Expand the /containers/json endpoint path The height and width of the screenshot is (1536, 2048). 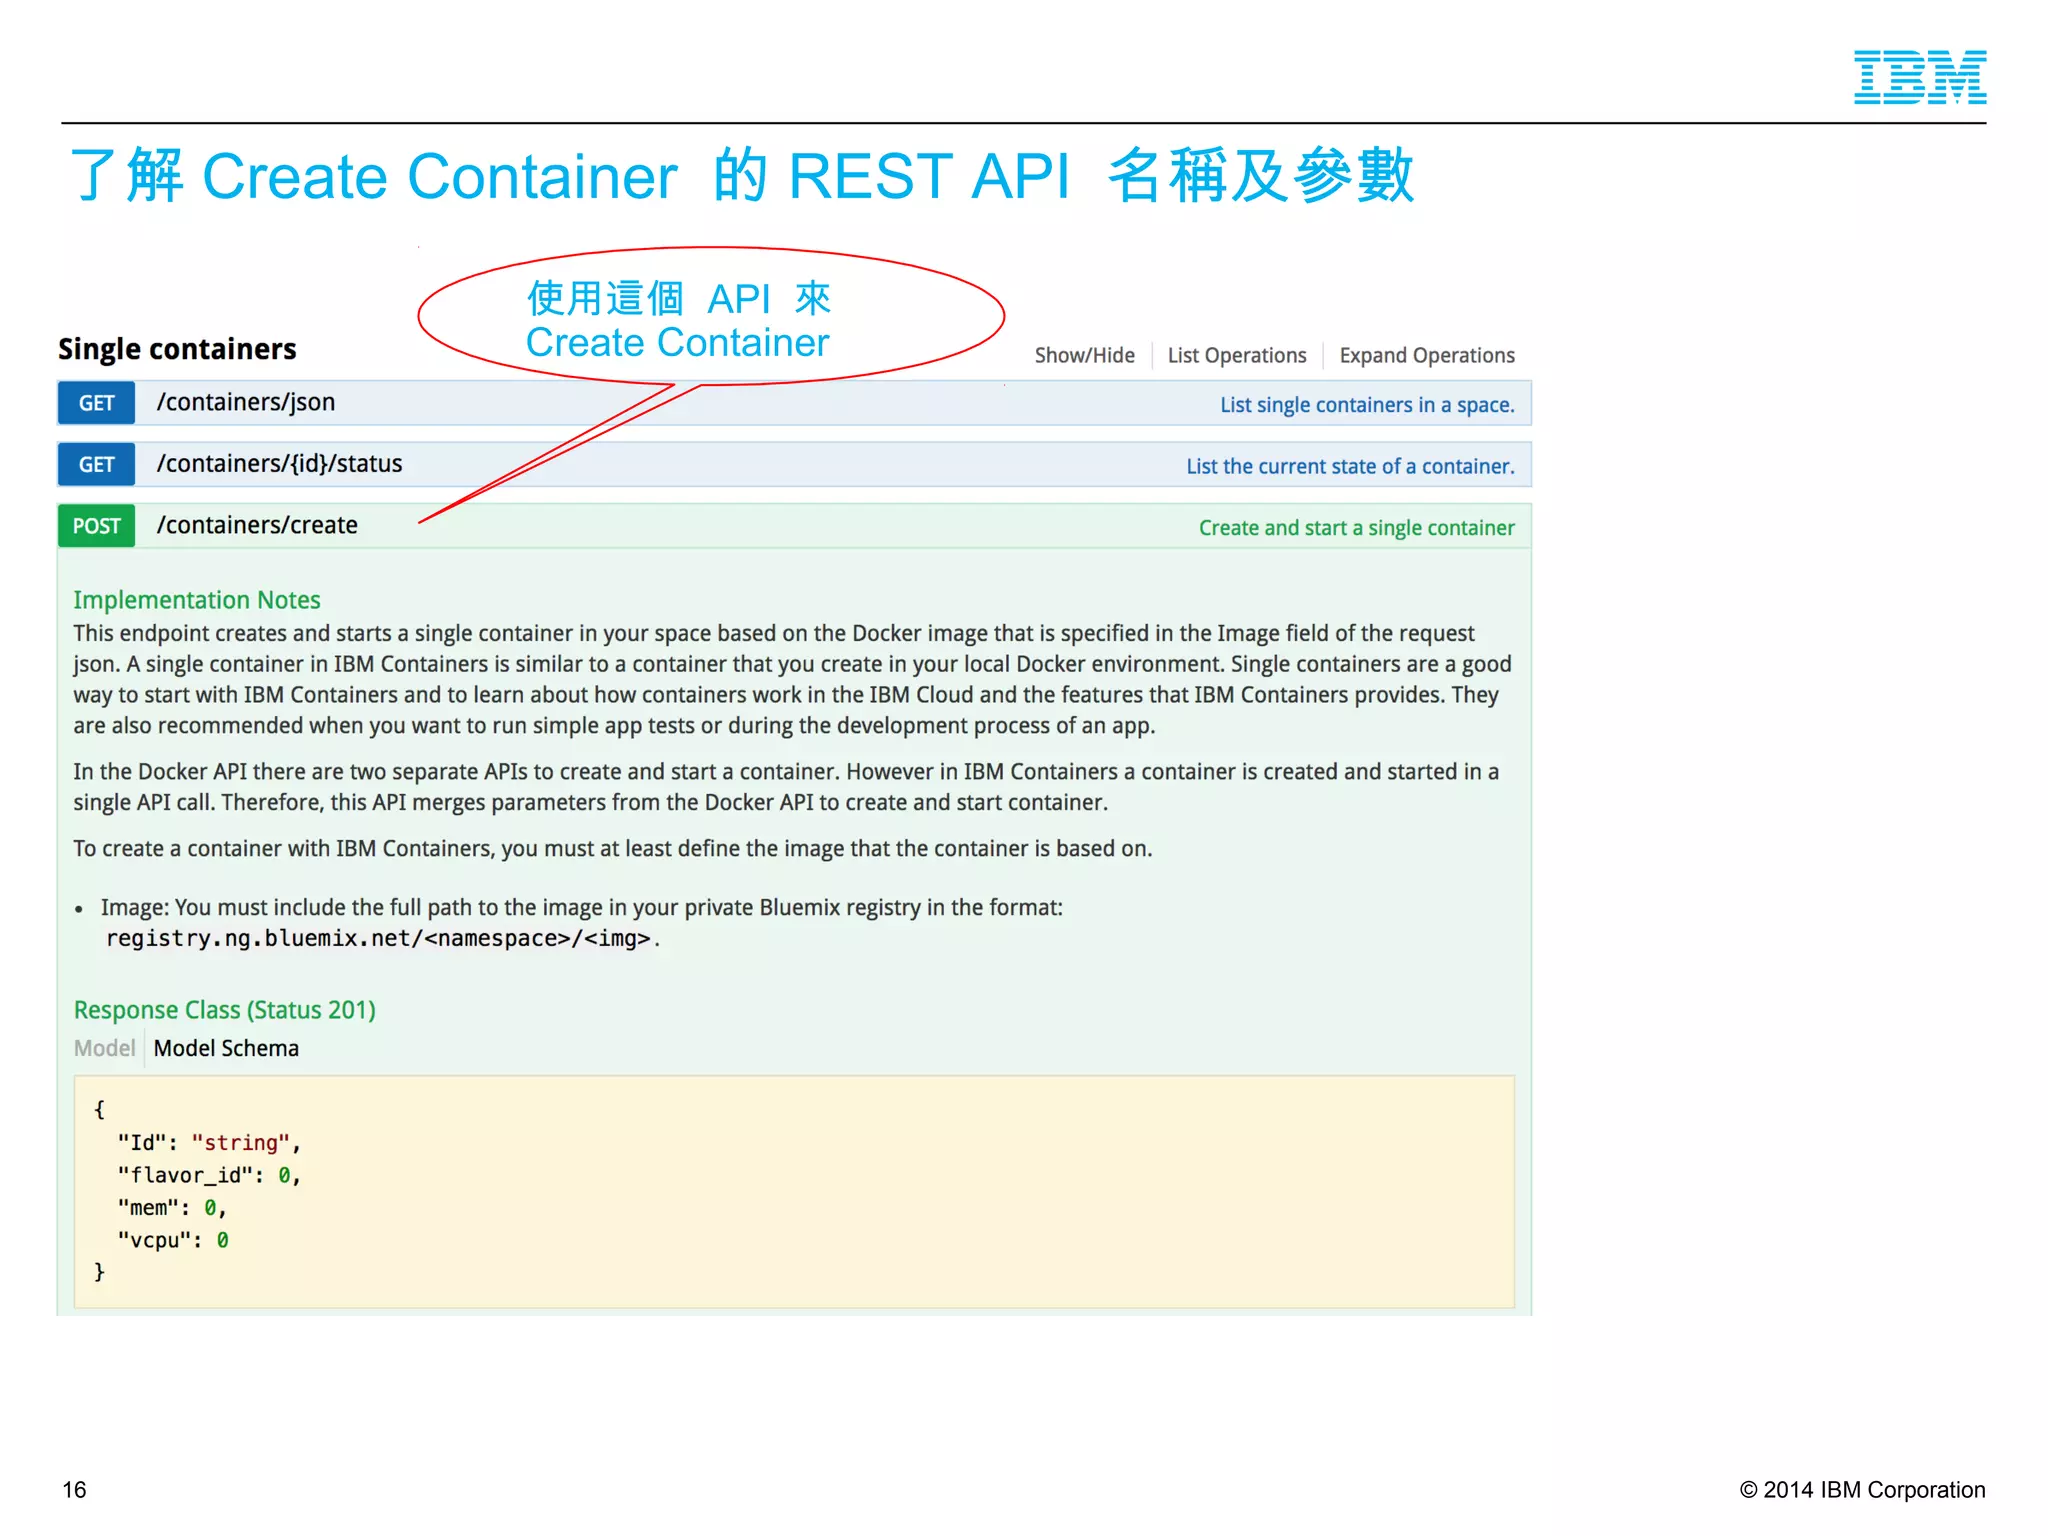pos(246,402)
